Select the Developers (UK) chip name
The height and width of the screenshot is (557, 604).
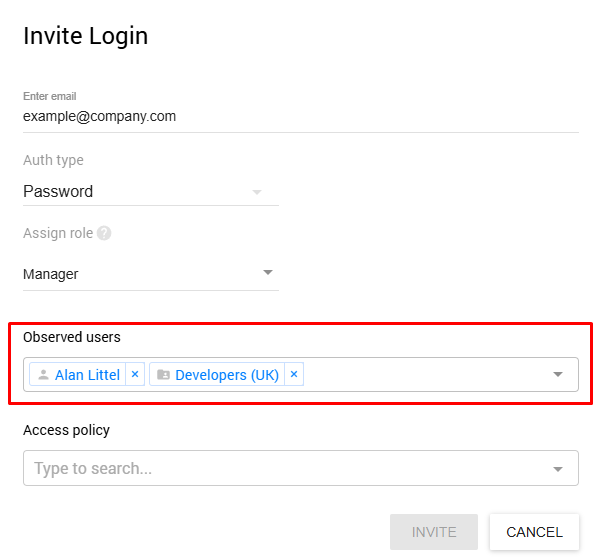(x=227, y=375)
